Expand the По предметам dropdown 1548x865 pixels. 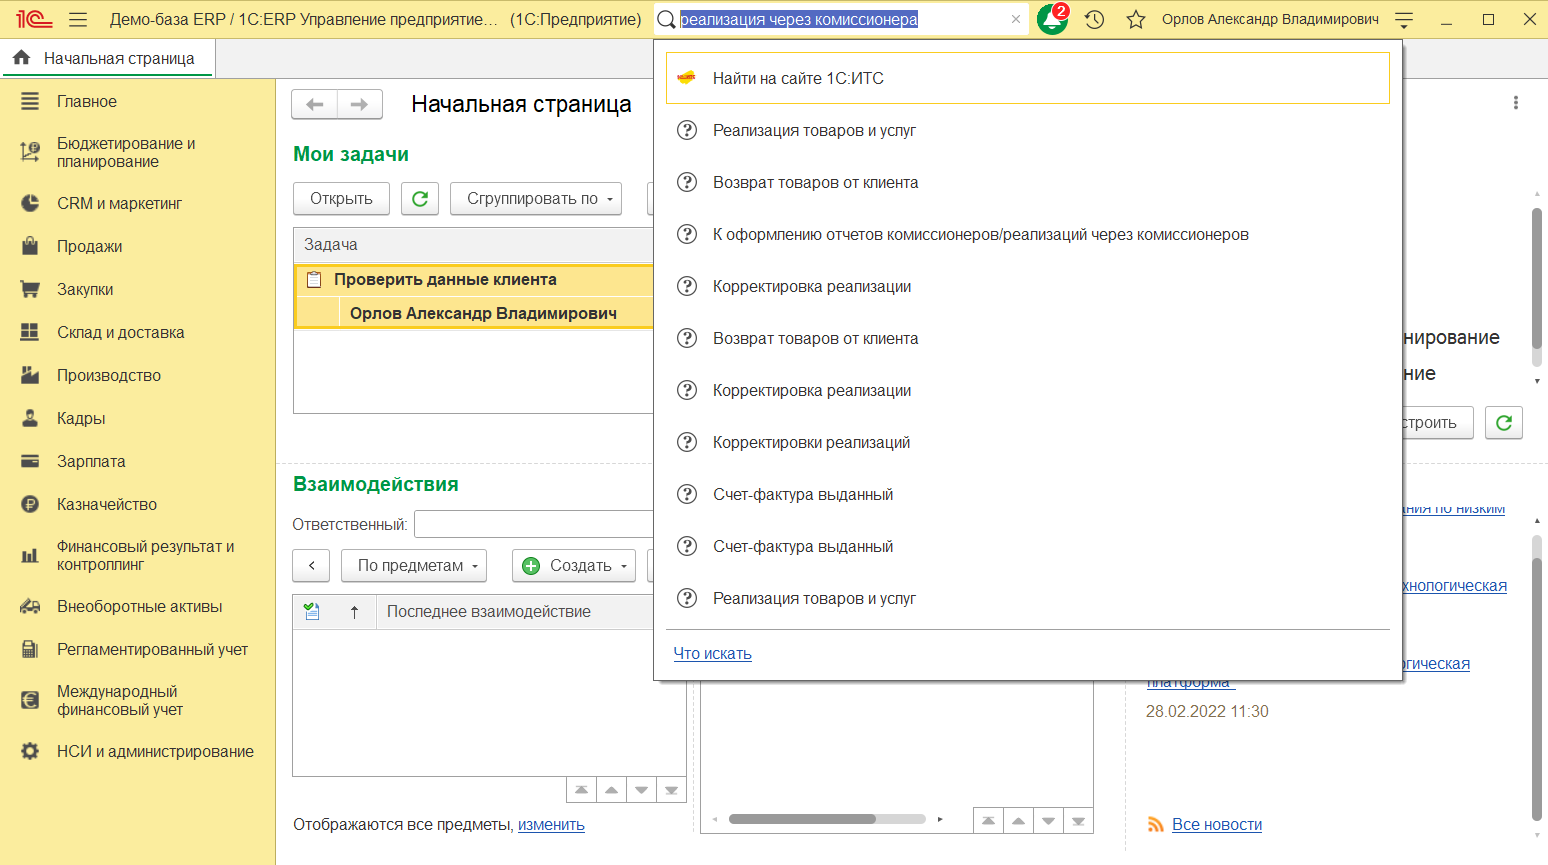pos(414,566)
